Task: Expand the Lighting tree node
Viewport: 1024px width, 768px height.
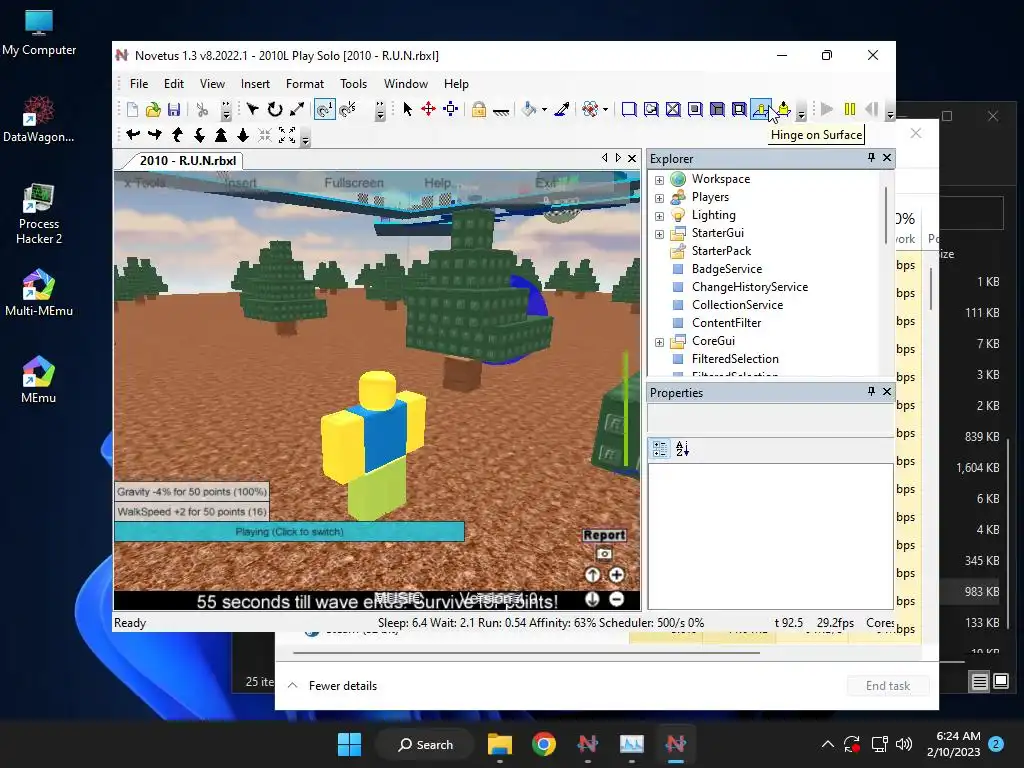Action: pyautogui.click(x=660, y=216)
